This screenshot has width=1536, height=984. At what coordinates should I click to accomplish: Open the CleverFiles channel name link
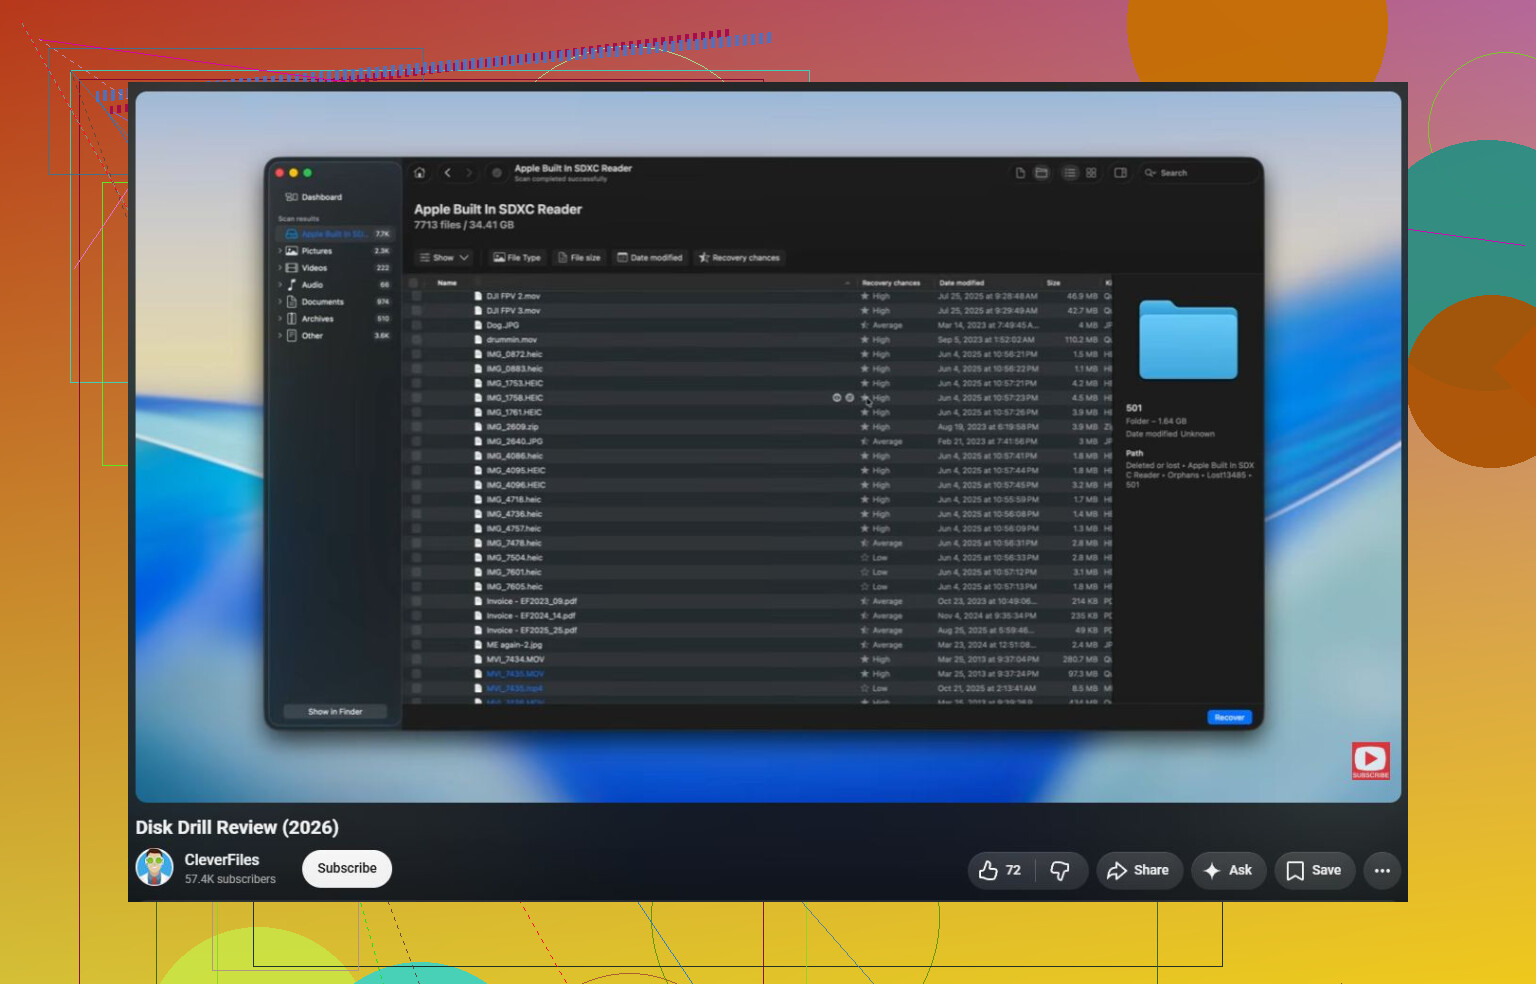[222, 860]
